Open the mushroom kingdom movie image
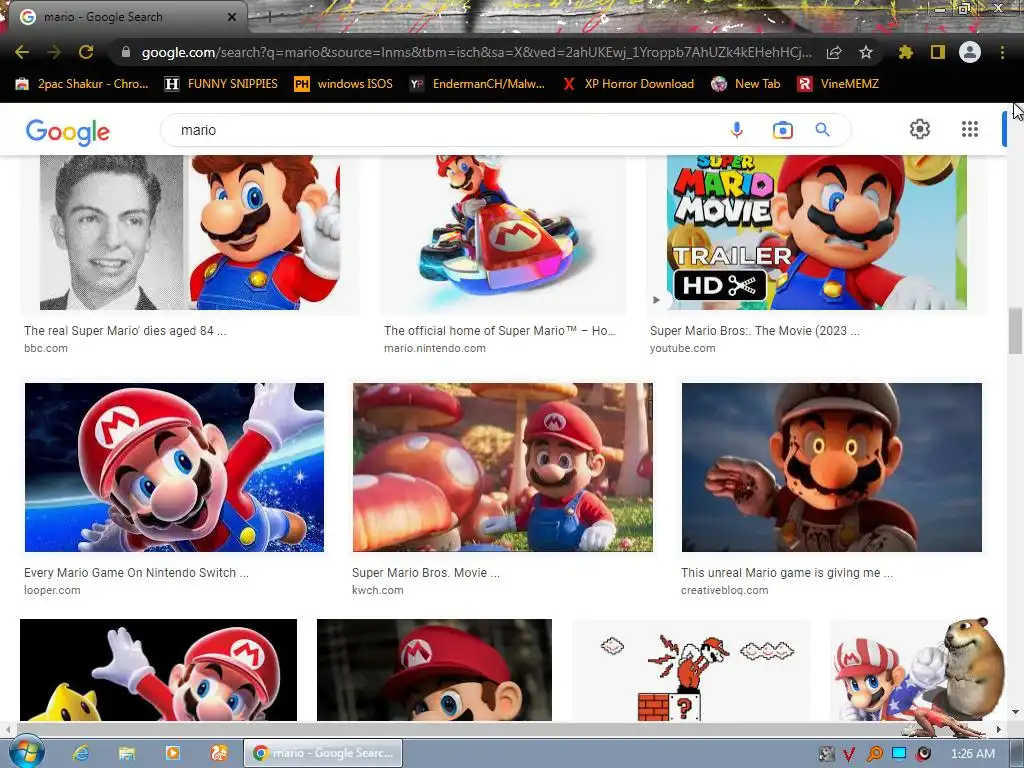 [x=503, y=468]
